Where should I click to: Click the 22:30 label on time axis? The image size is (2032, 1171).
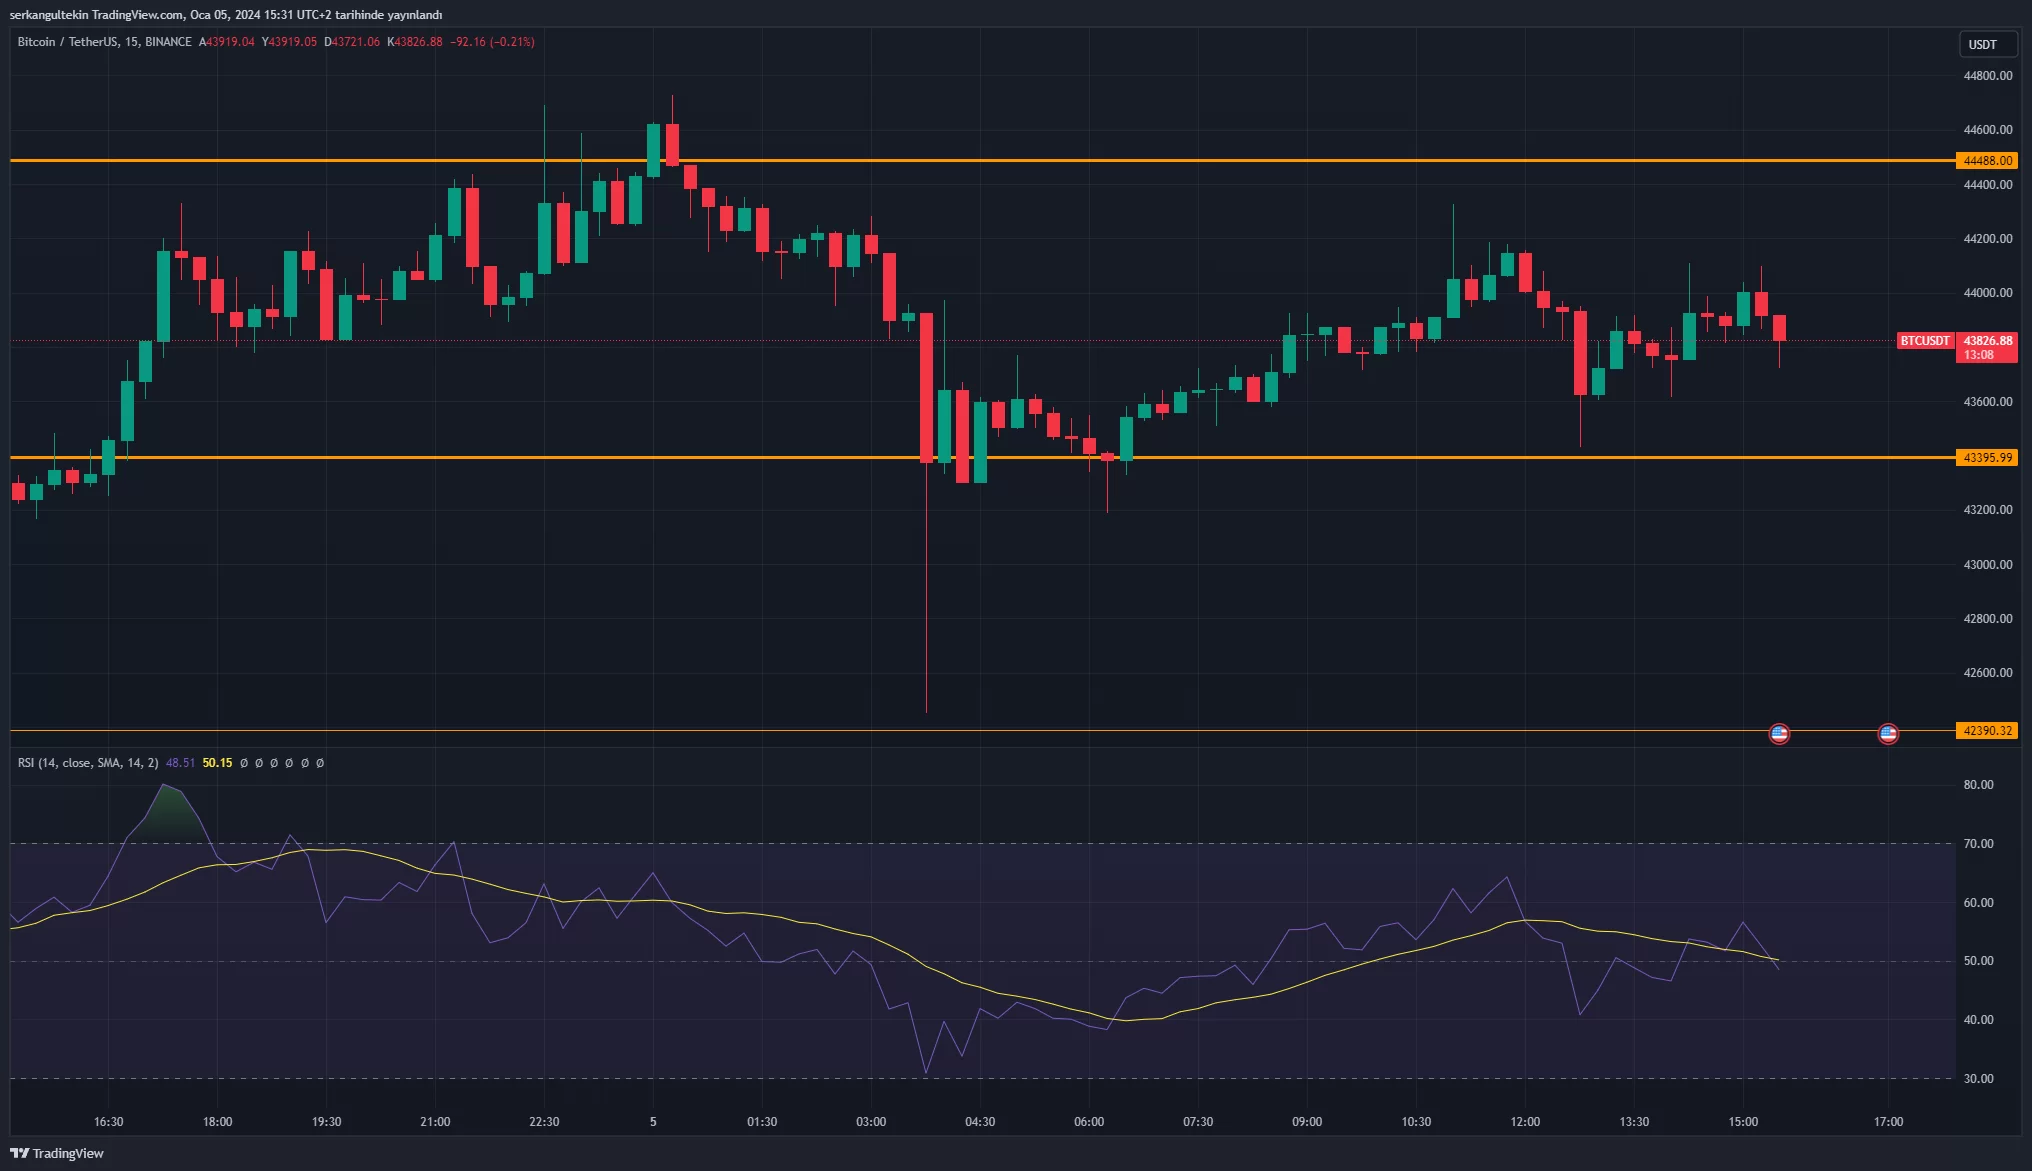[544, 1121]
